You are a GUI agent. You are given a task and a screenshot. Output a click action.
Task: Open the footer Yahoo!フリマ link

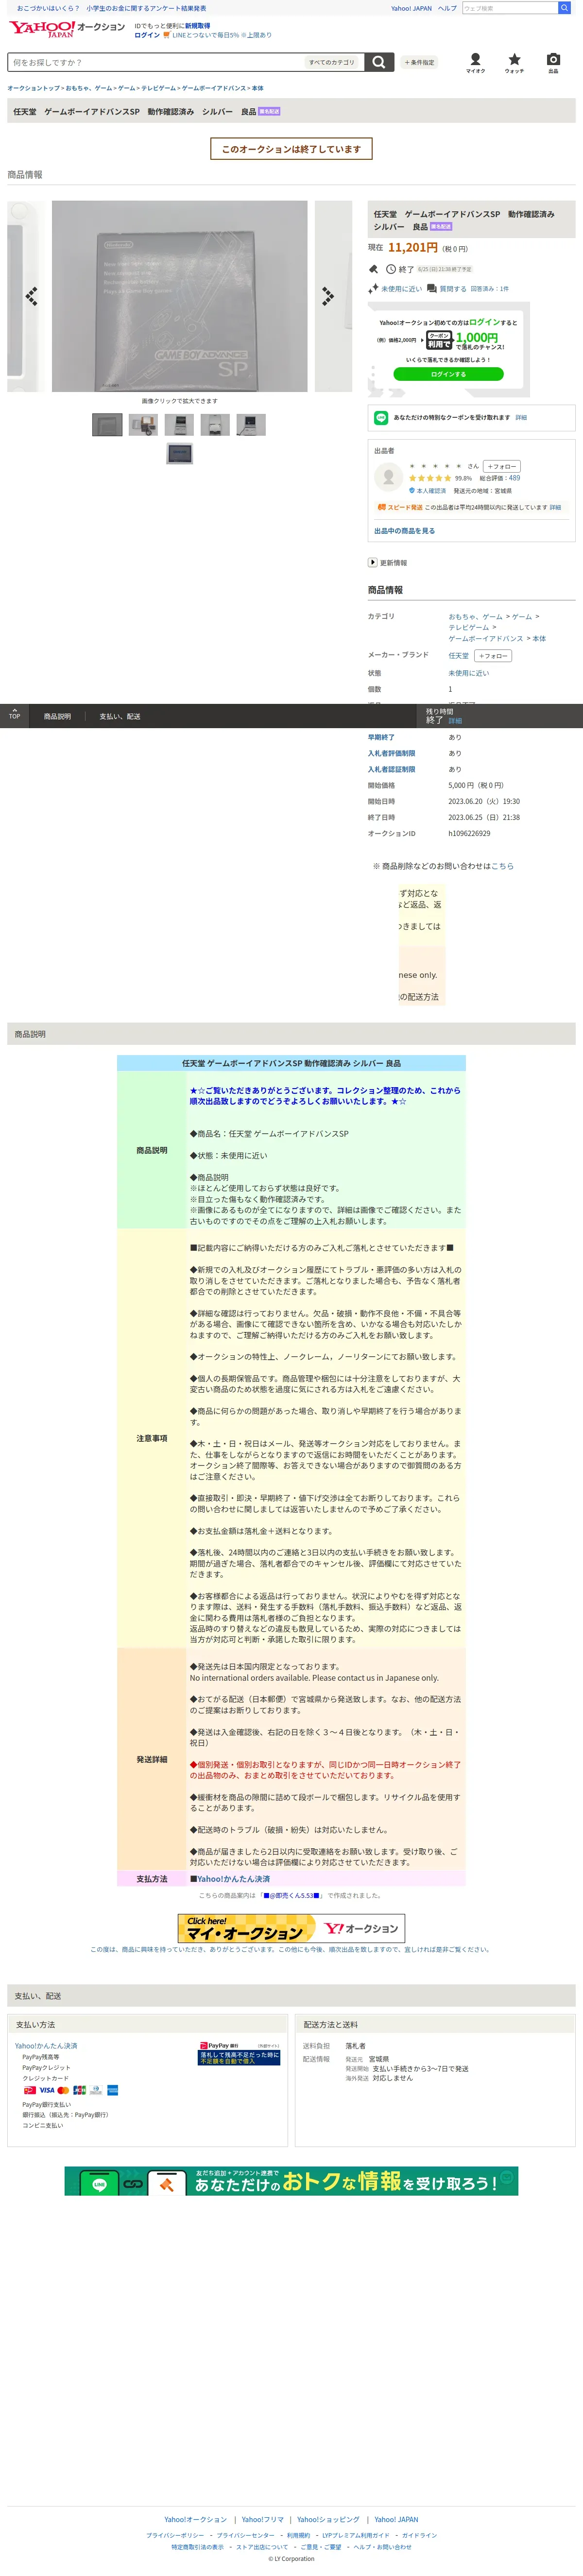click(x=262, y=2520)
